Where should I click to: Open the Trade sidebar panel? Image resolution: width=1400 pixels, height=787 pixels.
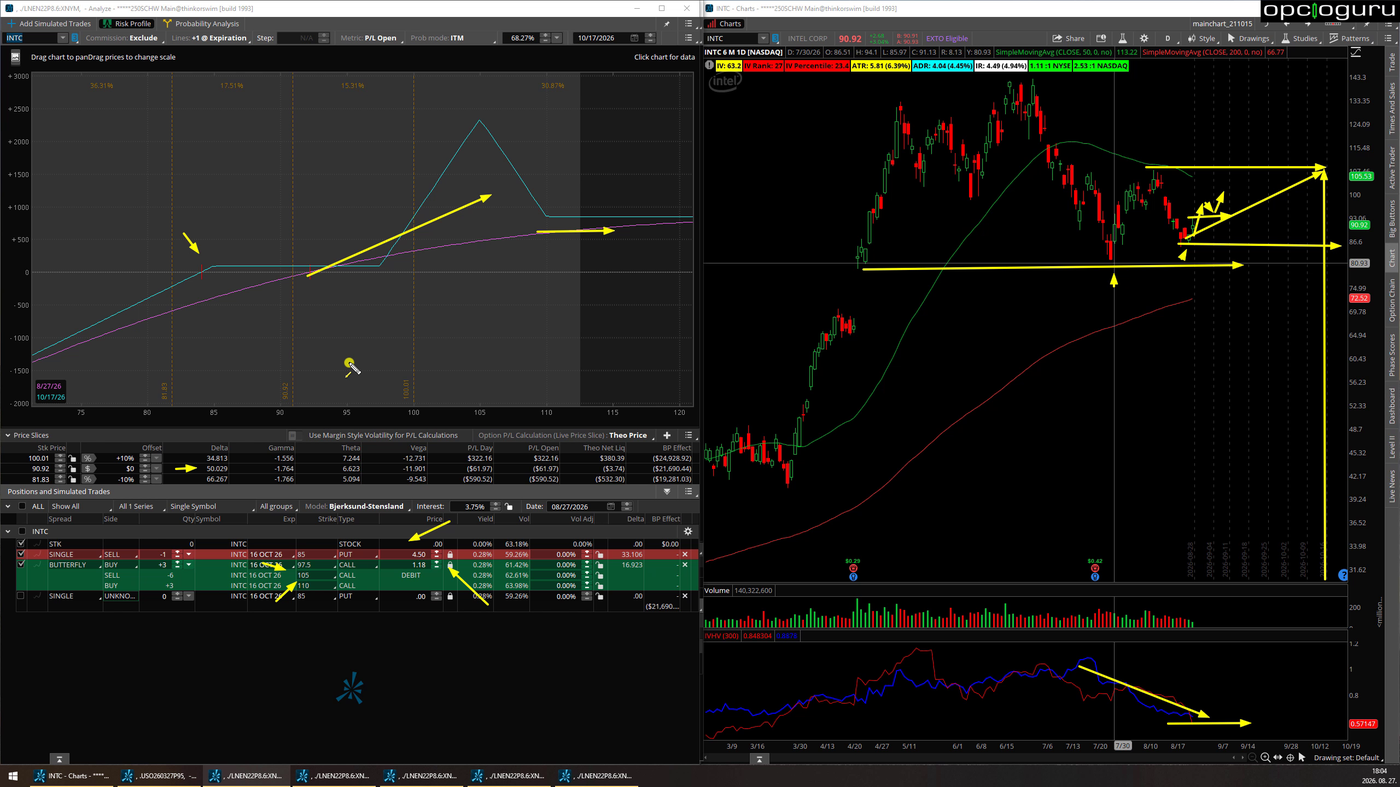(1391, 63)
